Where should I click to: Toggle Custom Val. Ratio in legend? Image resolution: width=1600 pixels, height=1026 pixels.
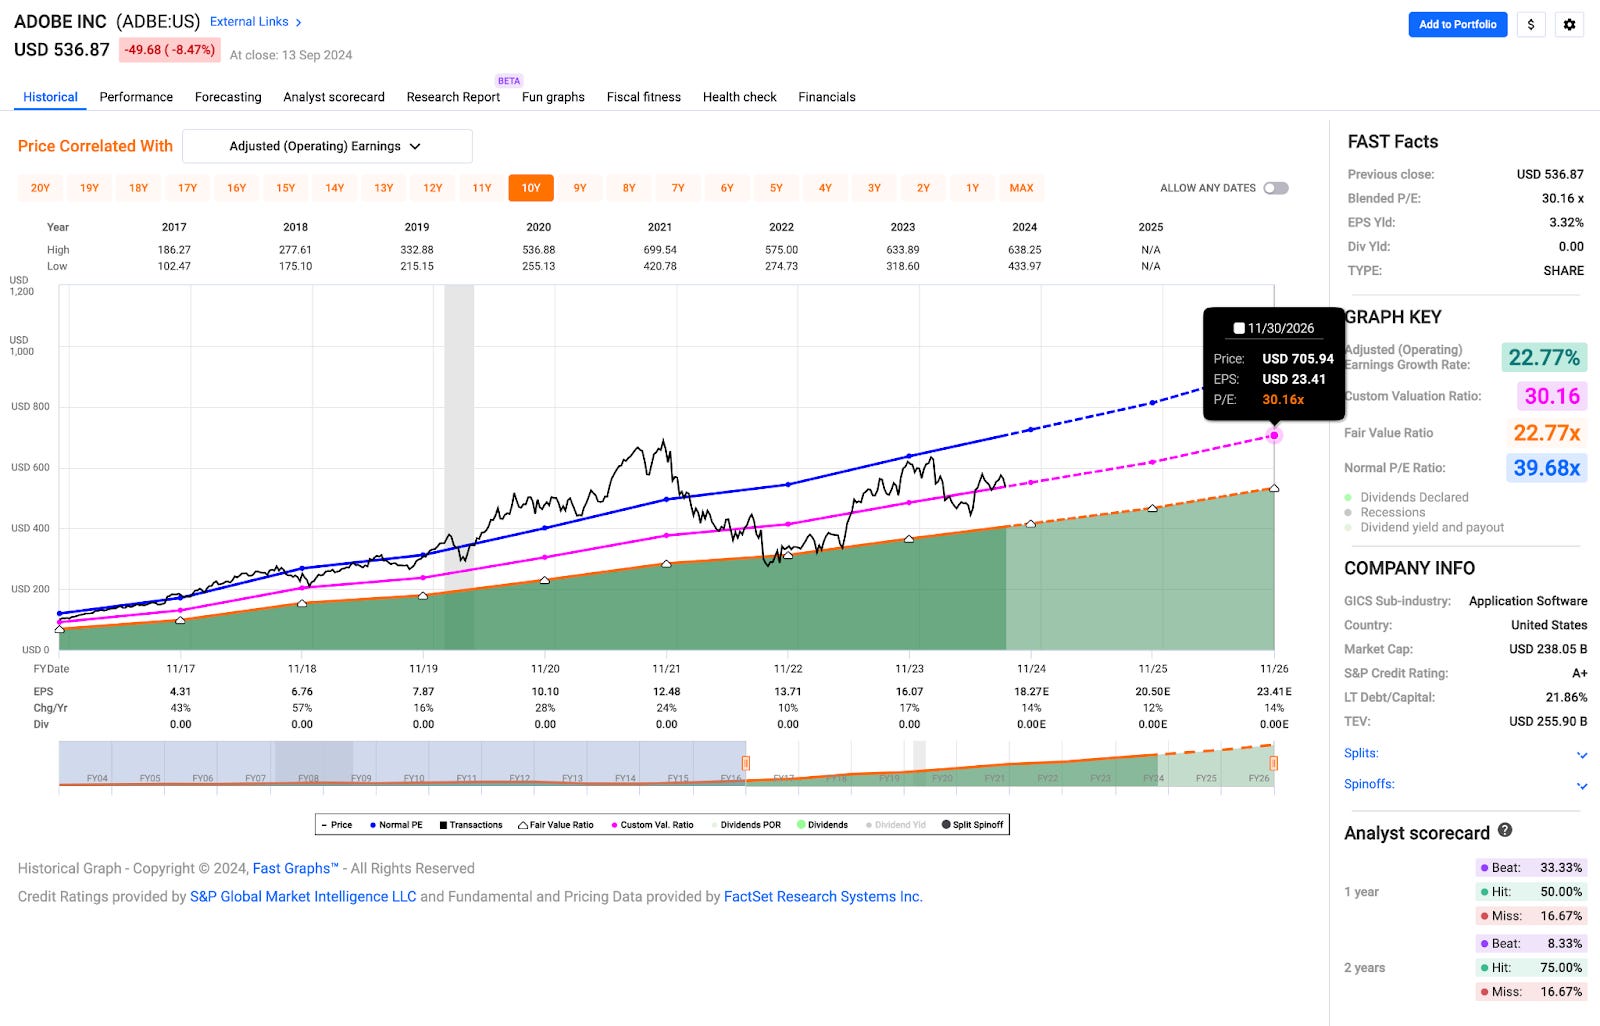[652, 825]
